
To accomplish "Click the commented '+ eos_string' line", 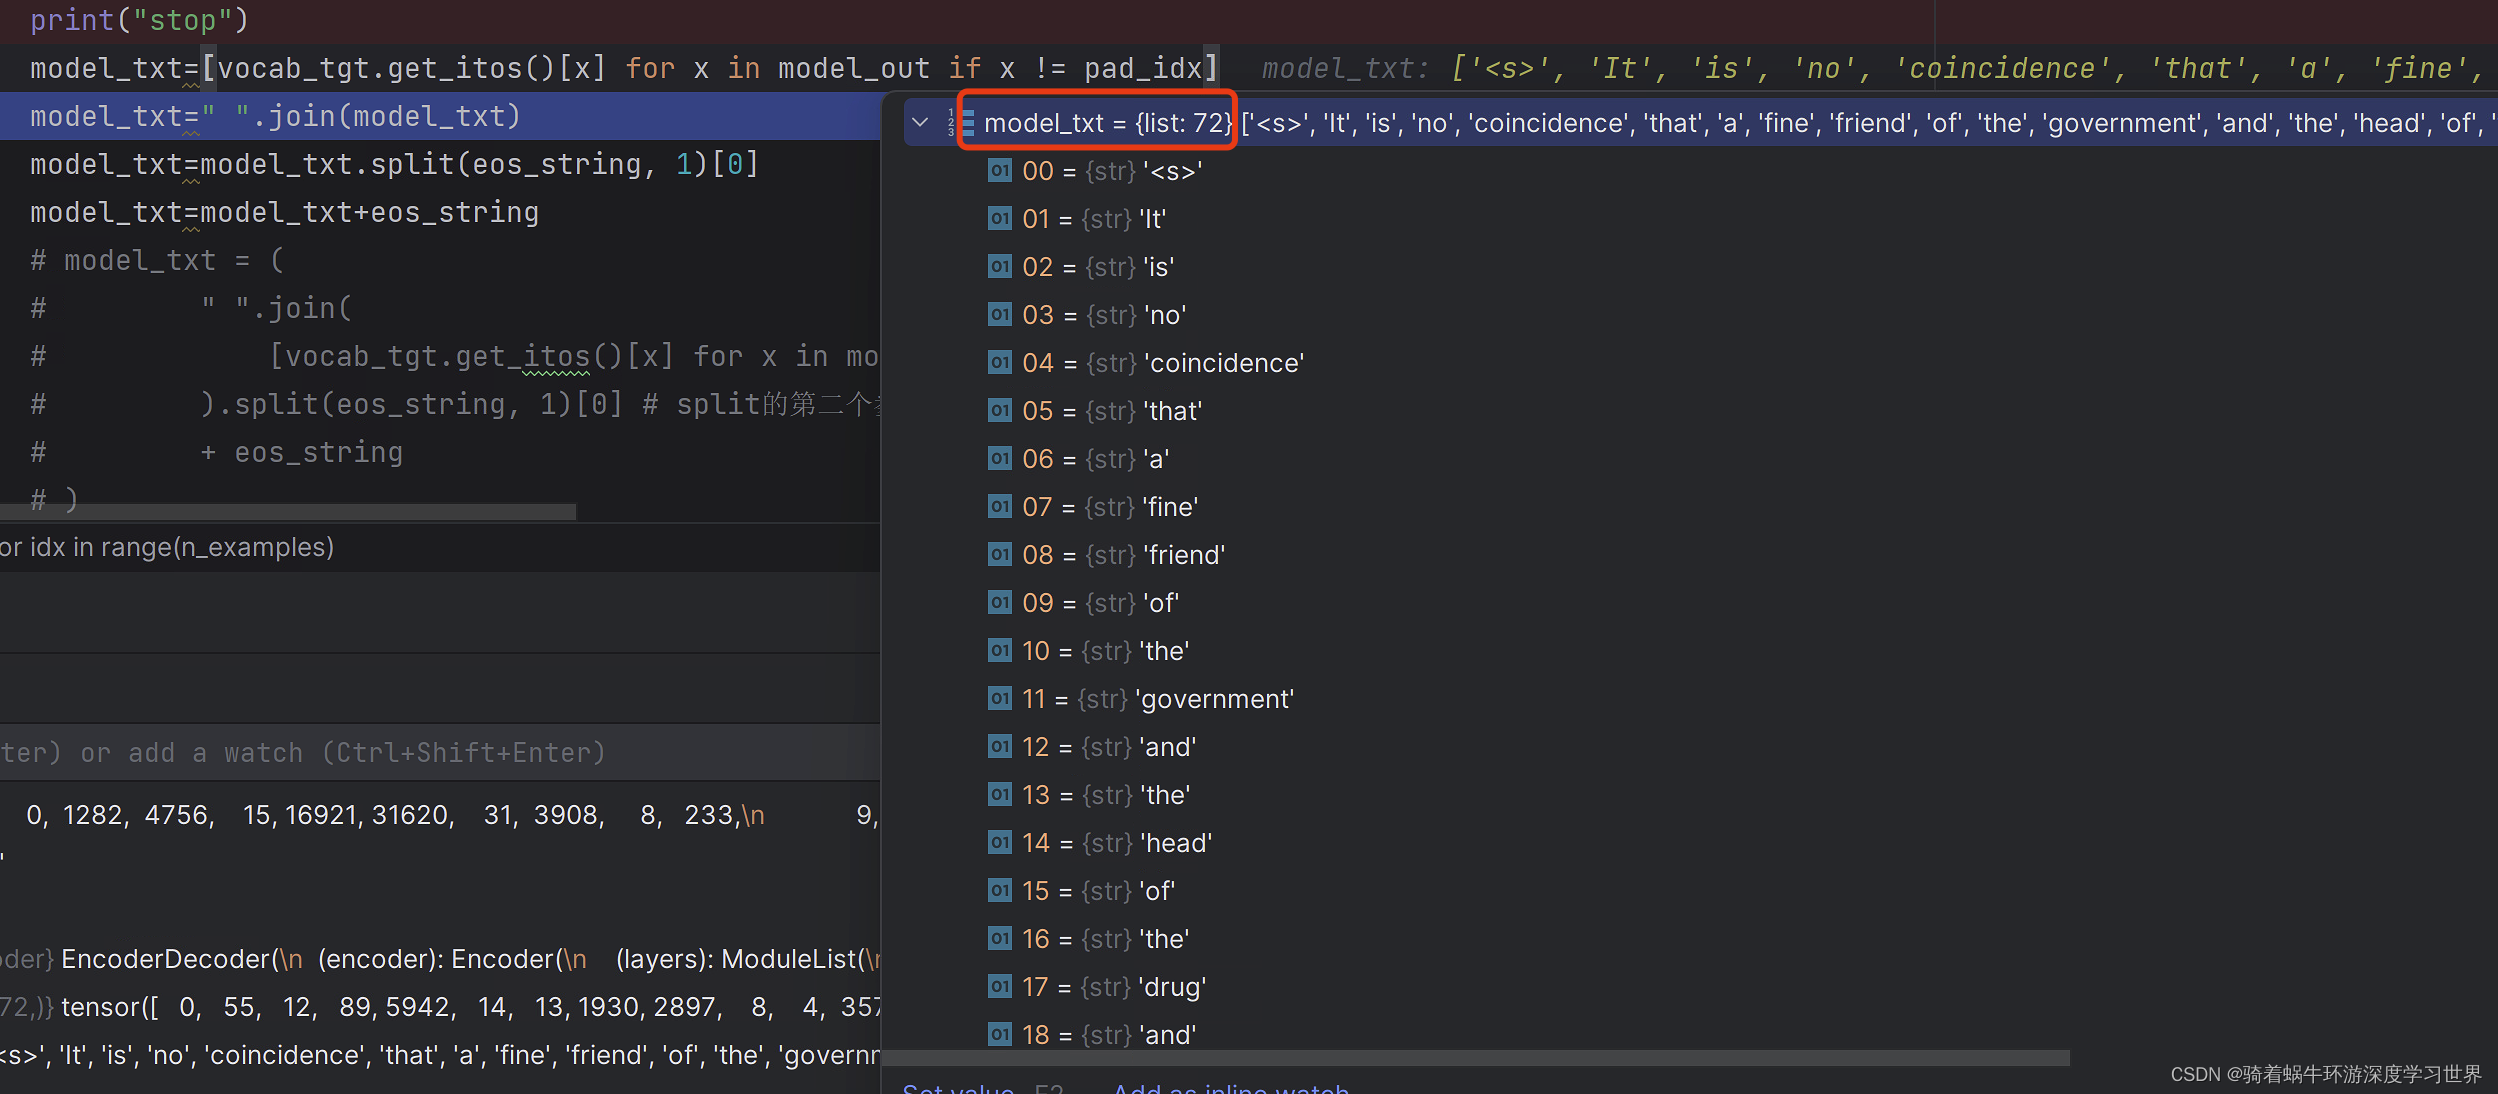I will click(x=216, y=452).
